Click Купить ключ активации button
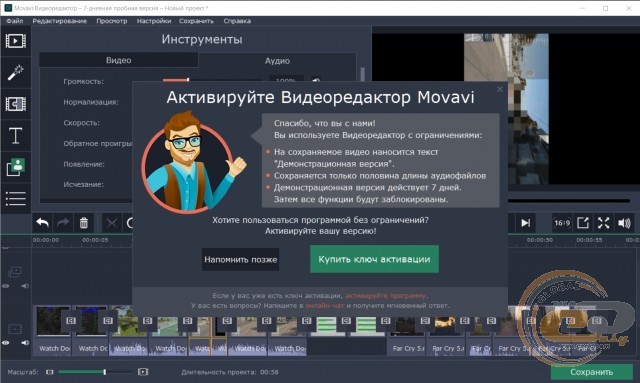 374,259
